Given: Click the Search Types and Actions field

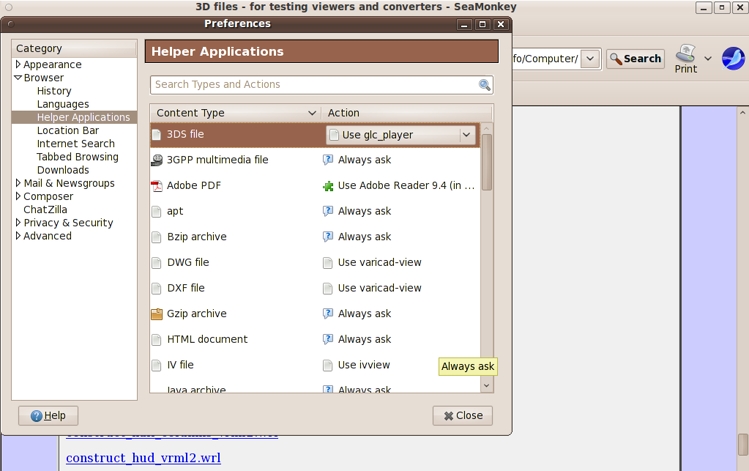Looking at the screenshot, I should [x=313, y=85].
